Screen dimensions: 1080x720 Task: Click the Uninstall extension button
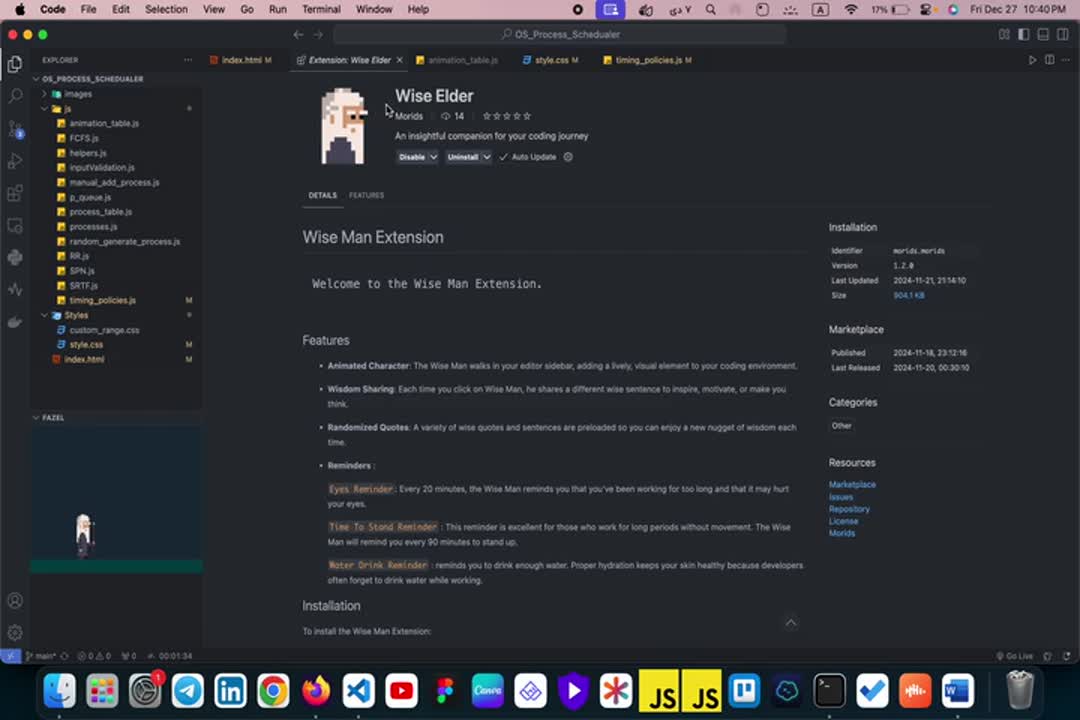click(463, 157)
